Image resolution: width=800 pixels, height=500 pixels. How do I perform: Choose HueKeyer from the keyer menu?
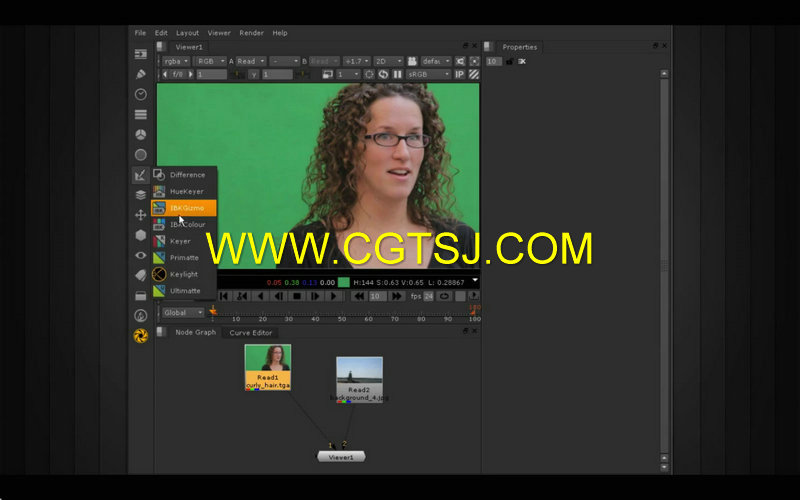coord(184,191)
